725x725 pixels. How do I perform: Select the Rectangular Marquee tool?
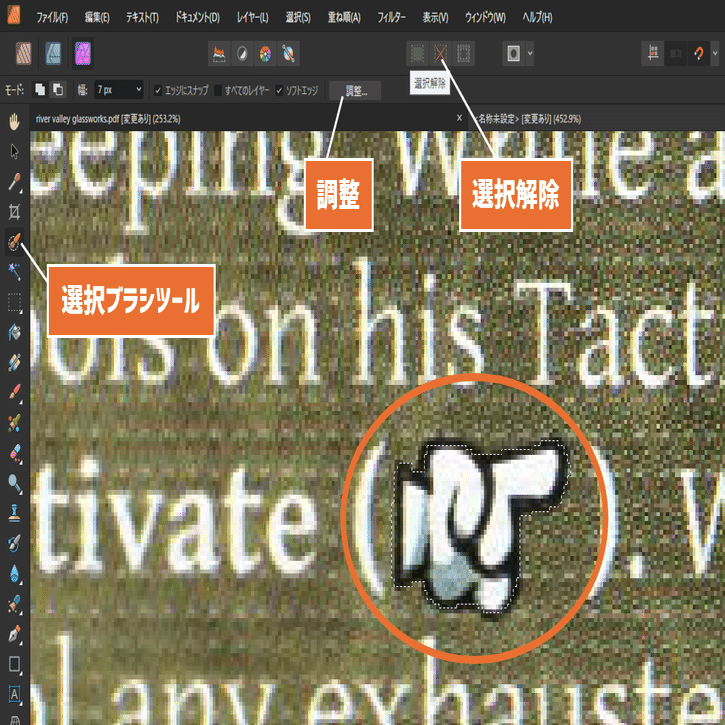[14, 302]
